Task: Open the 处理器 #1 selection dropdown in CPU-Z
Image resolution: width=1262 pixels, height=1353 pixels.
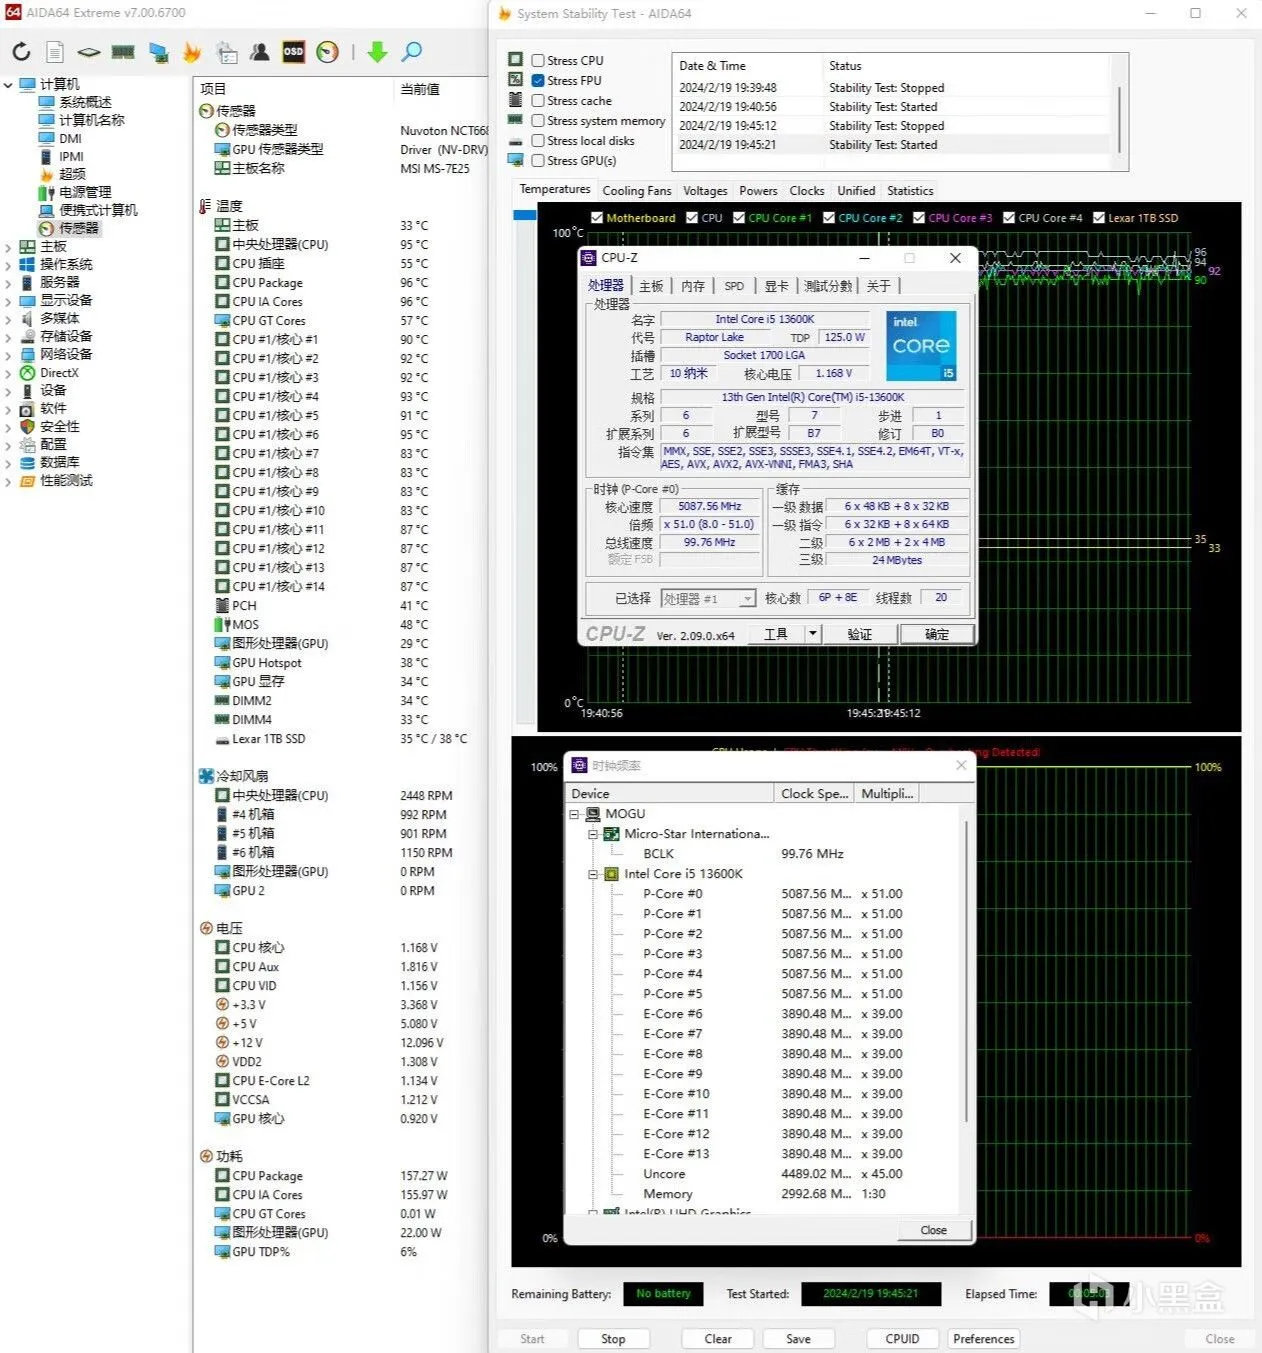Action: point(747,598)
